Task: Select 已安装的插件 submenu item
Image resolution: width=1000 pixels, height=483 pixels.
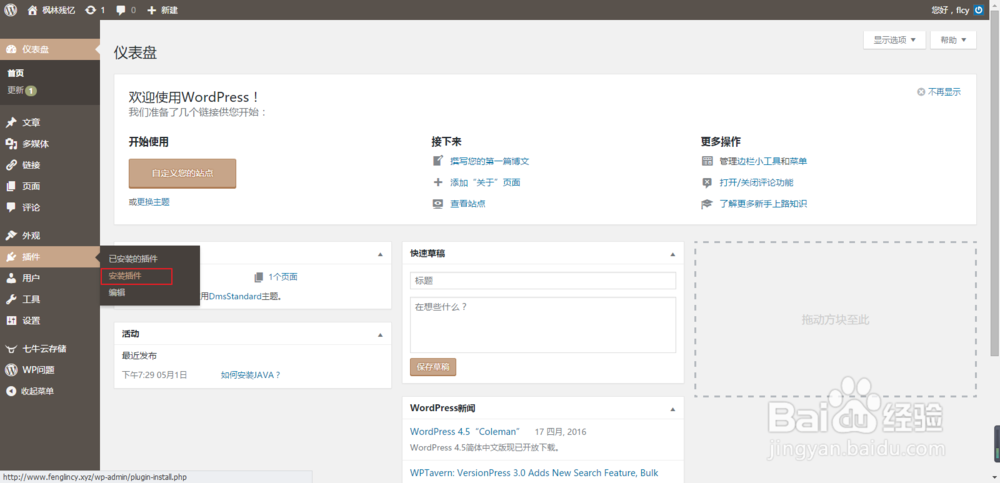Action: click(133, 258)
